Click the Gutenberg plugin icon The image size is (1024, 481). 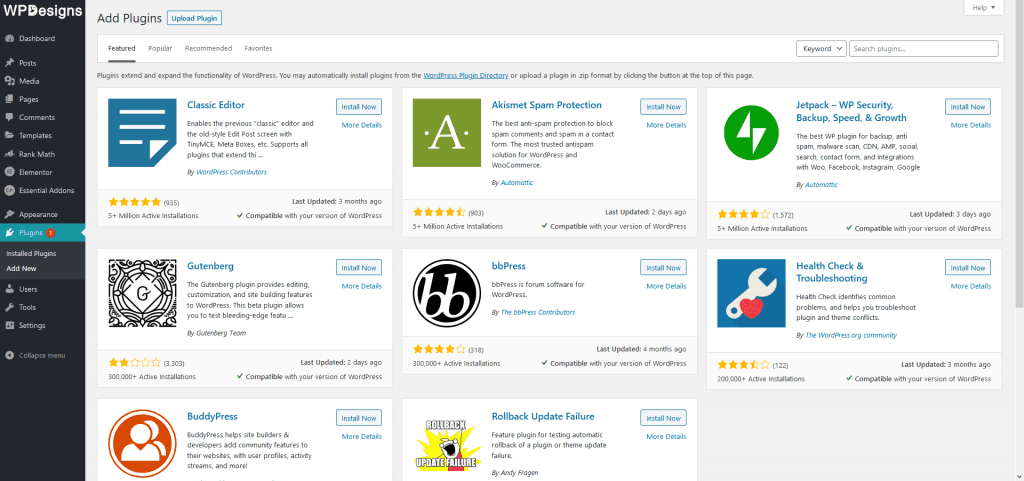(142, 293)
